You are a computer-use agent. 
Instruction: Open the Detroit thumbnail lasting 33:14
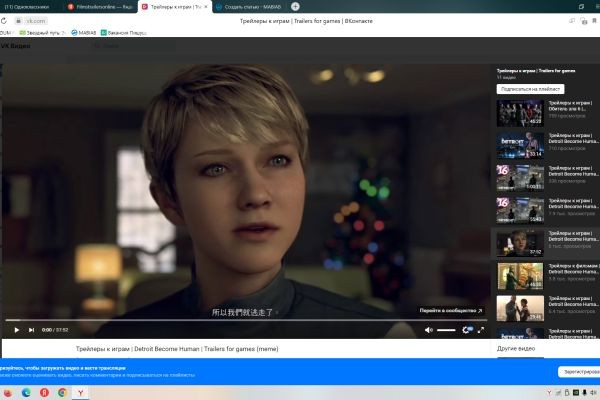pos(520,145)
